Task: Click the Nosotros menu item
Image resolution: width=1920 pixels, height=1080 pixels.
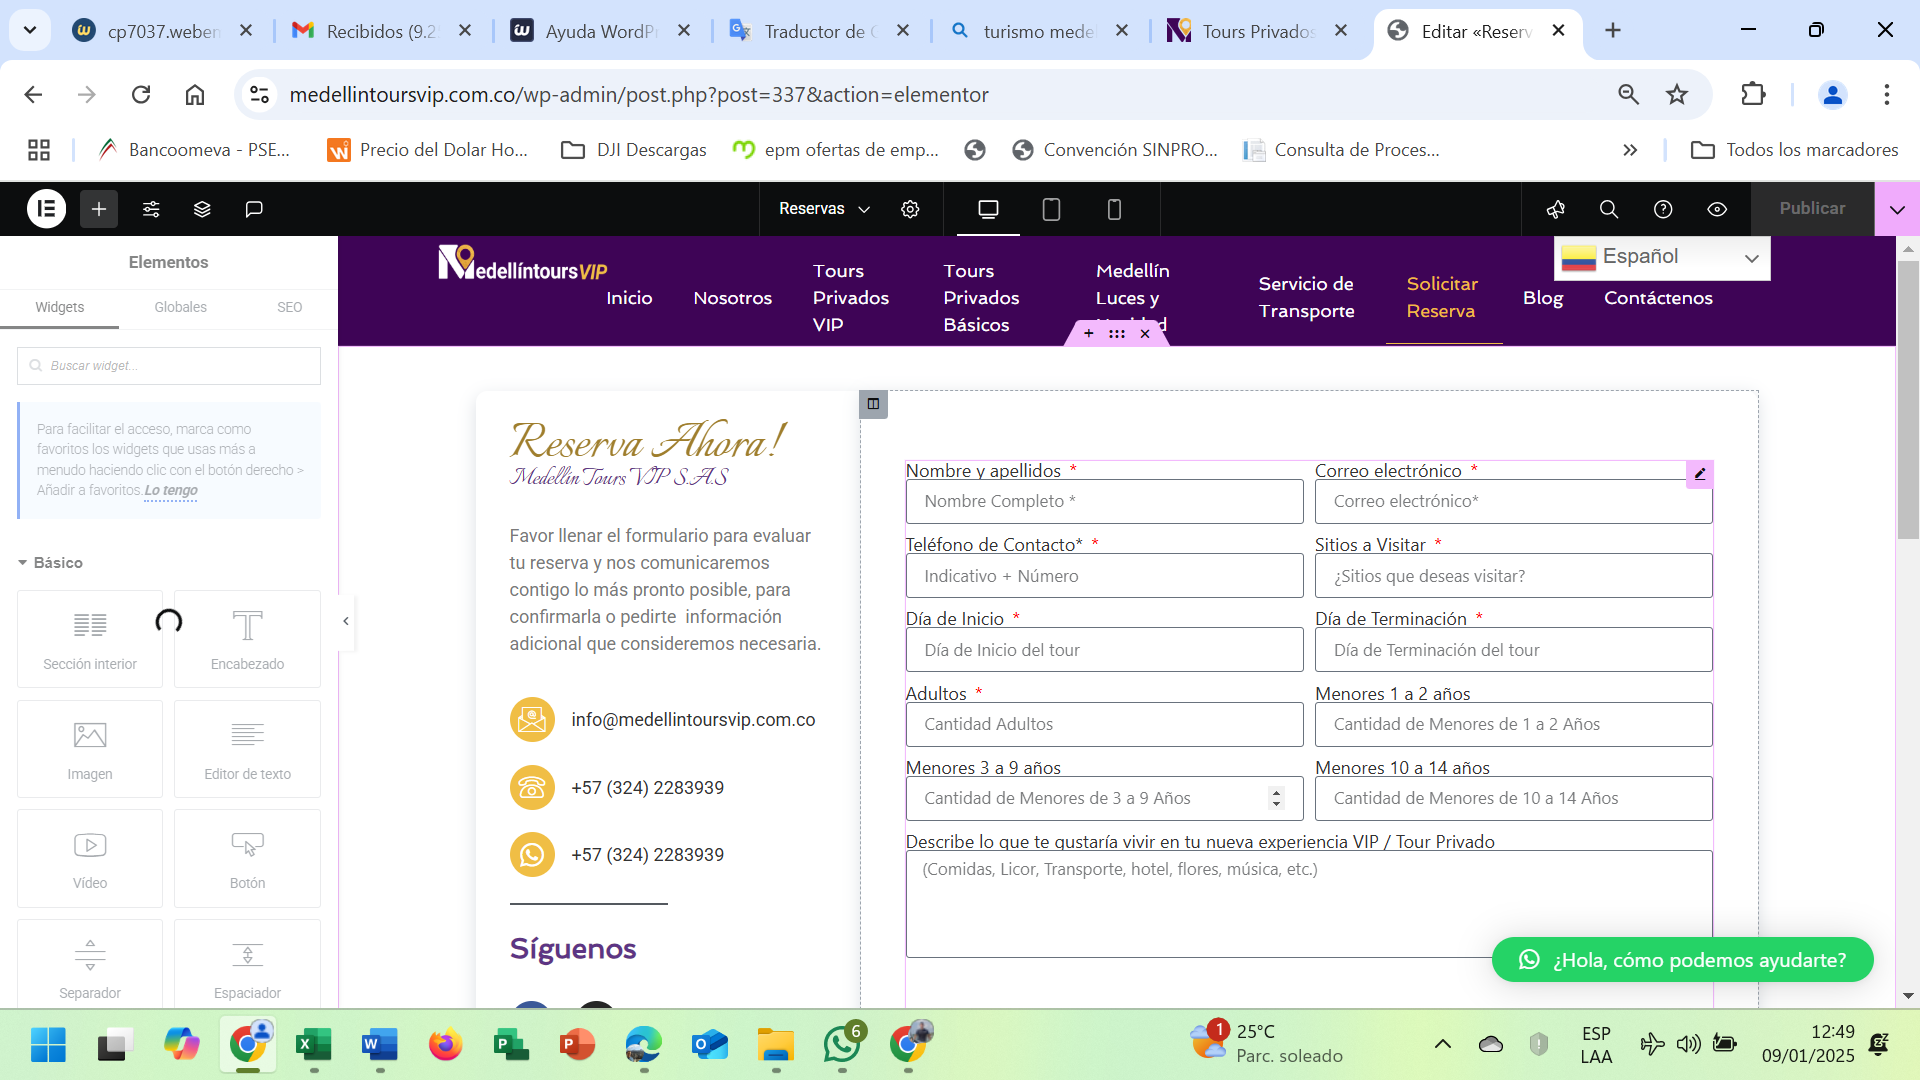Action: (x=733, y=298)
